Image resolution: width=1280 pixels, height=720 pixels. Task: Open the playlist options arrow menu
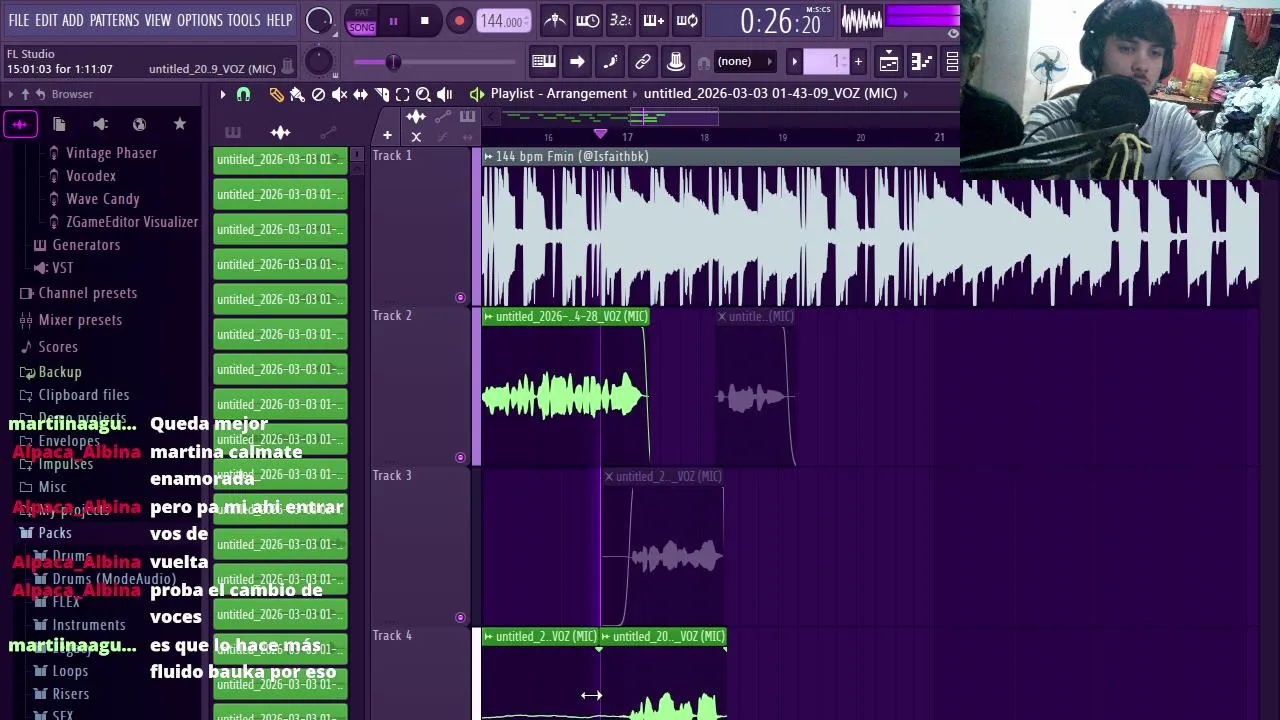[223, 94]
